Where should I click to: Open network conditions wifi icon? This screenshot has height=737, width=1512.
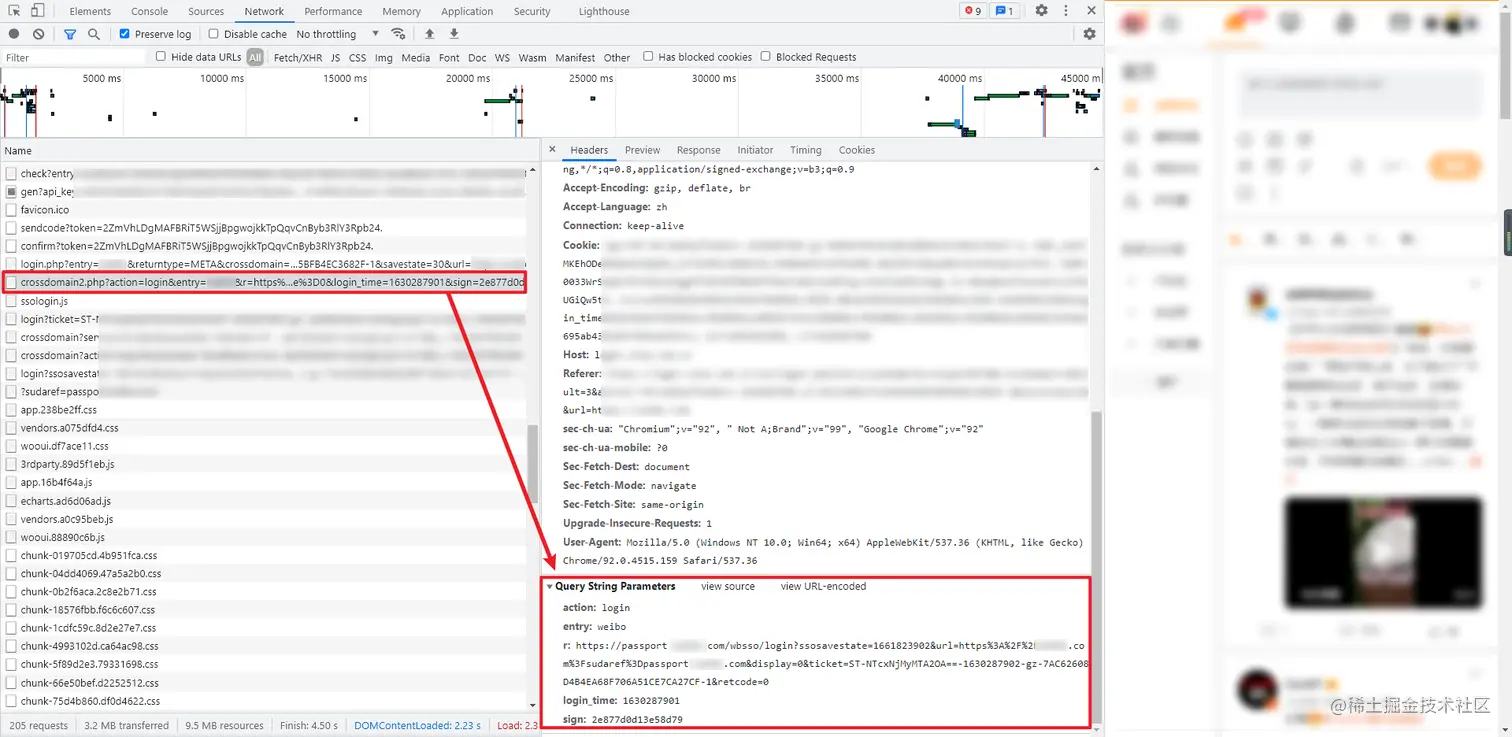pyautogui.click(x=398, y=34)
